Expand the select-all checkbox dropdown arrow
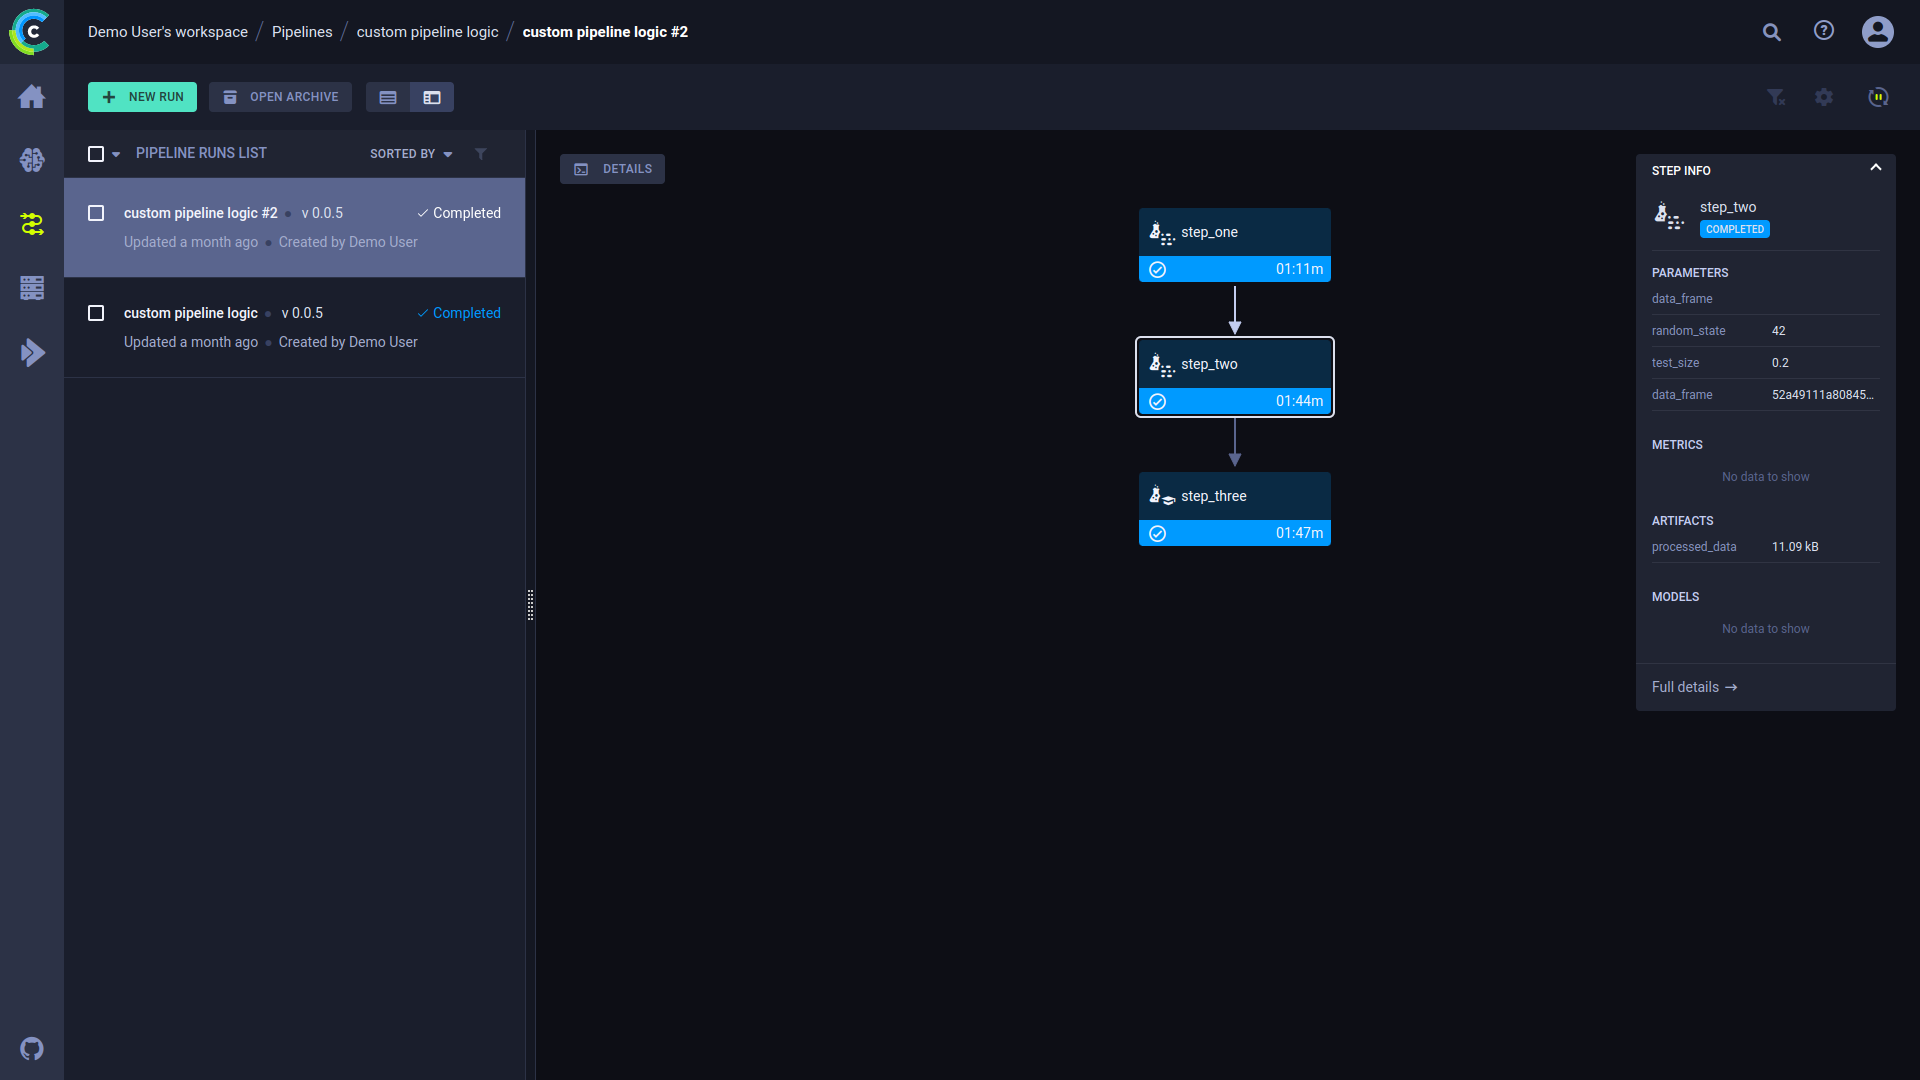1920x1080 pixels. (x=116, y=154)
